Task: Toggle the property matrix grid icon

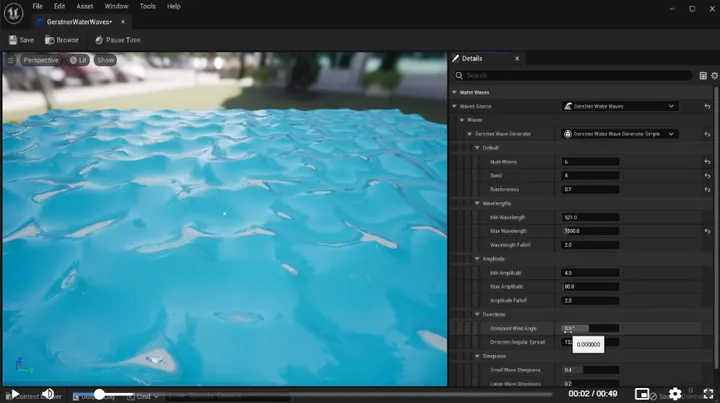Action: 703,75
